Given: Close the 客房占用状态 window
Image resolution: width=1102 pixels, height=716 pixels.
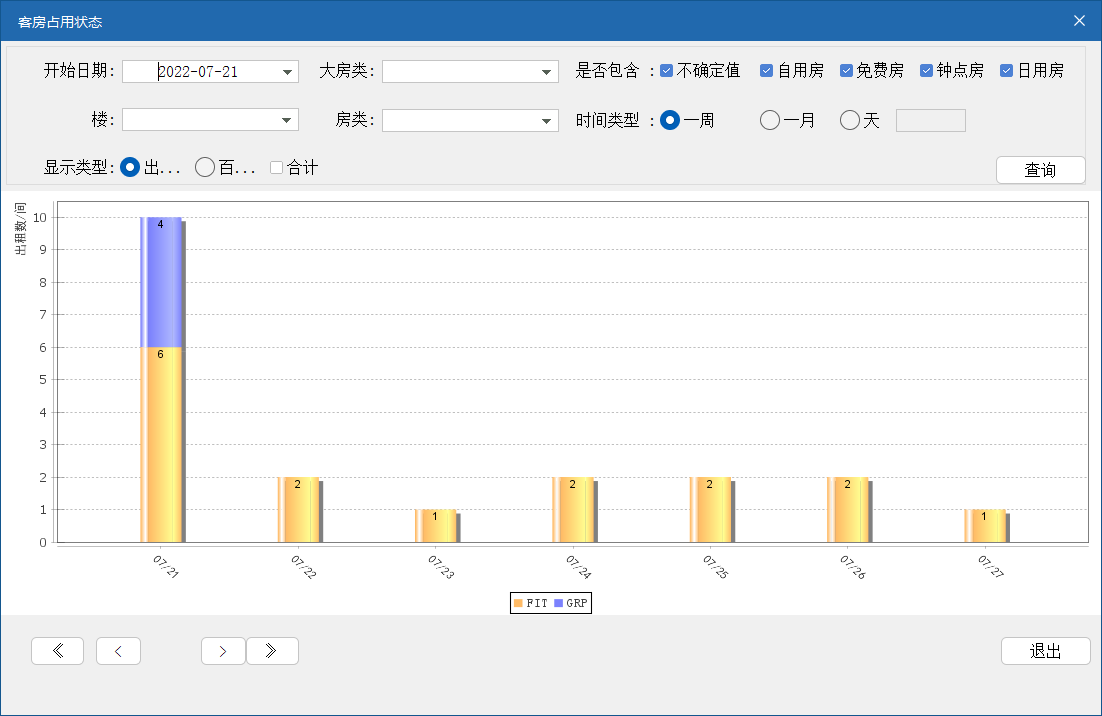Looking at the screenshot, I should pos(1080,21).
